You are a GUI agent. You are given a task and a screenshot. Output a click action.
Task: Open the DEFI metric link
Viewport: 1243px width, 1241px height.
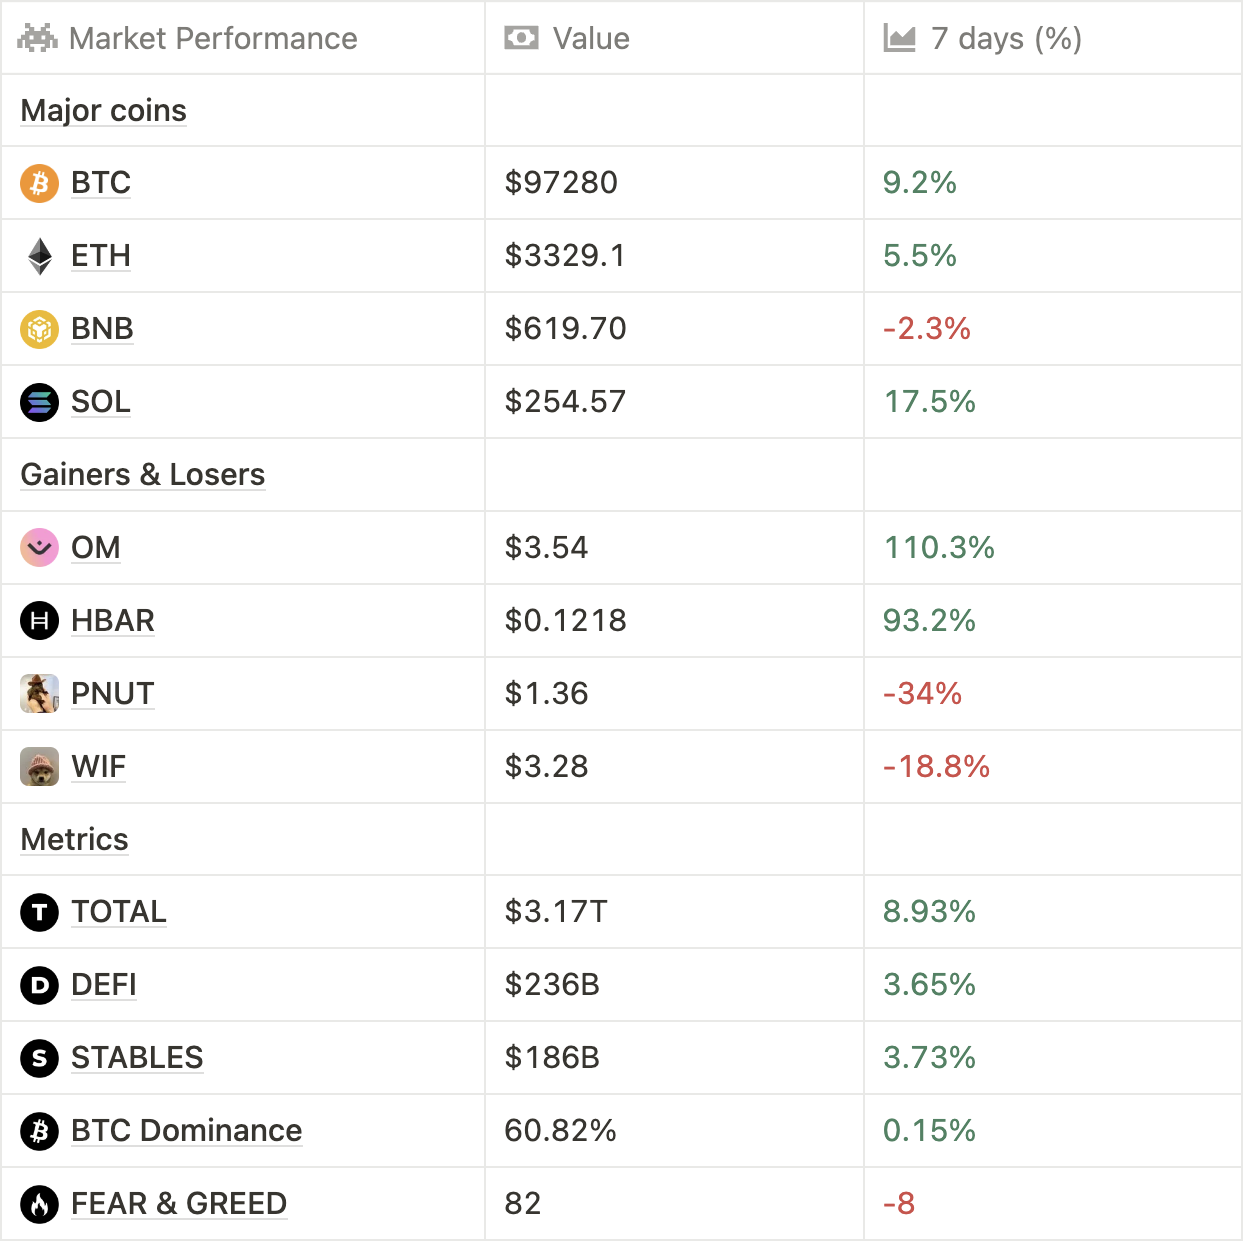tap(104, 985)
